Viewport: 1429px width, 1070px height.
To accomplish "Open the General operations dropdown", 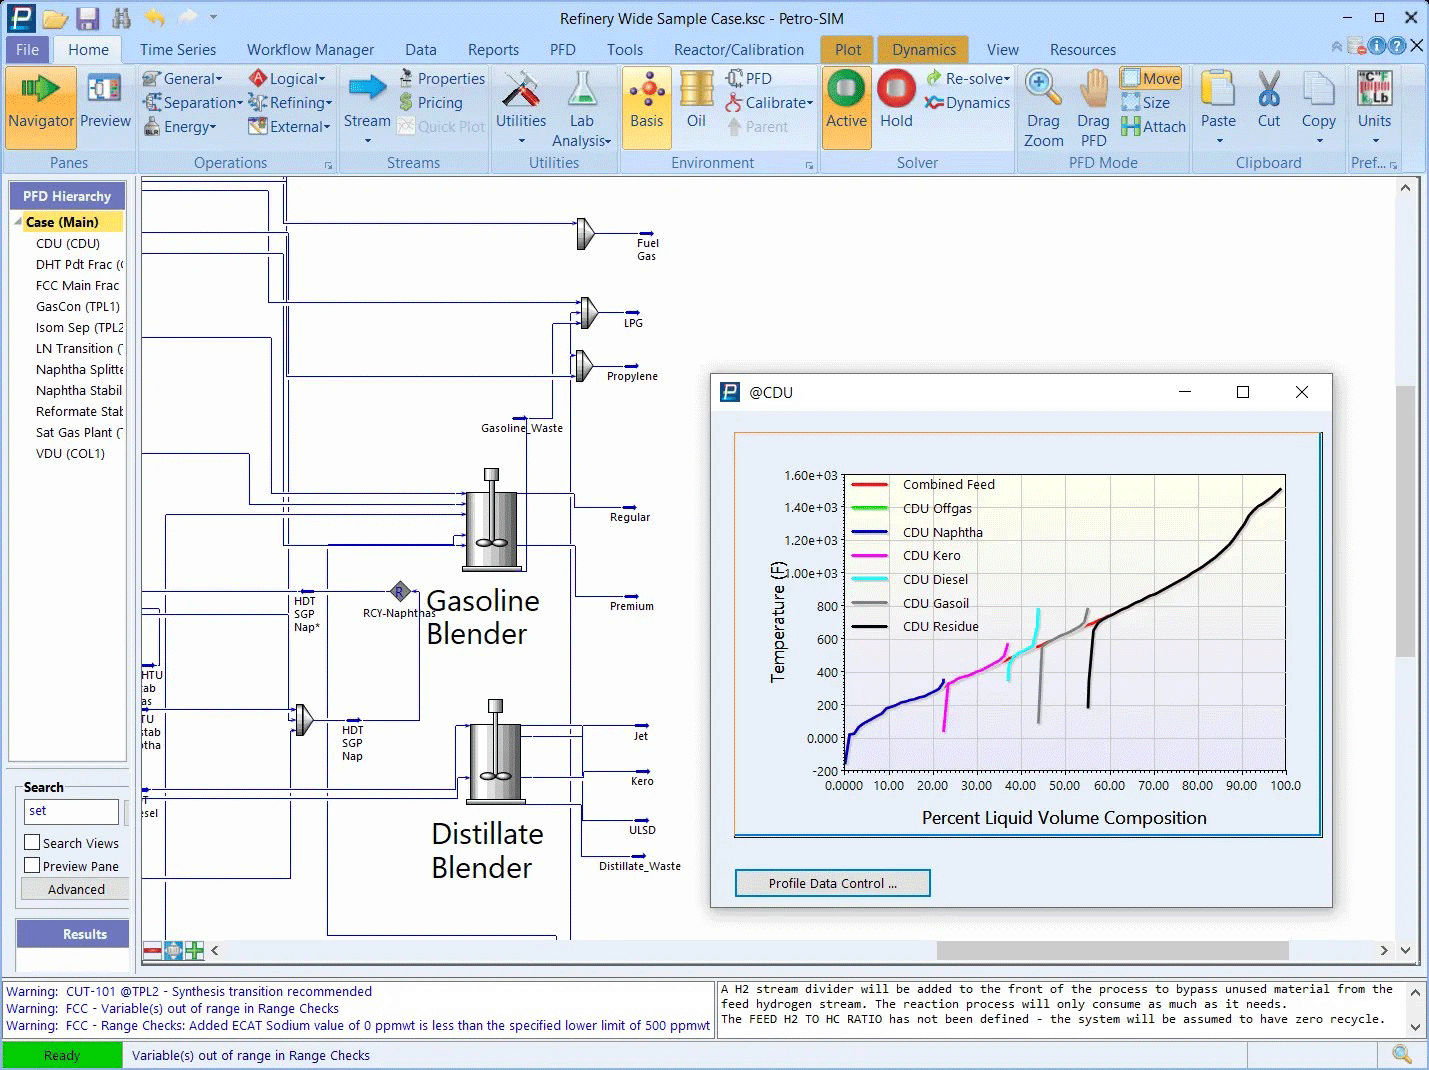I will click(x=183, y=78).
